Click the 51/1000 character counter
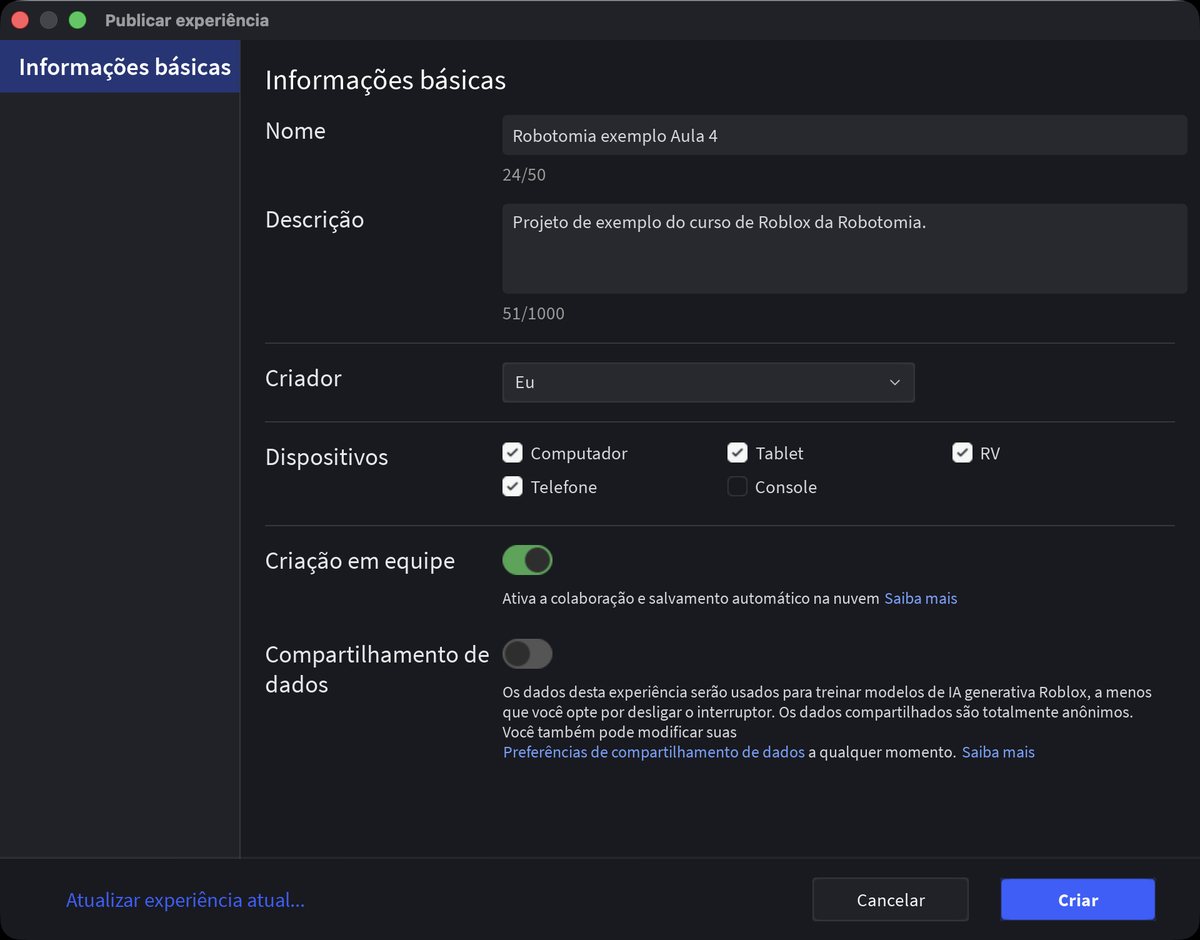This screenshot has width=1200, height=940. [533, 314]
